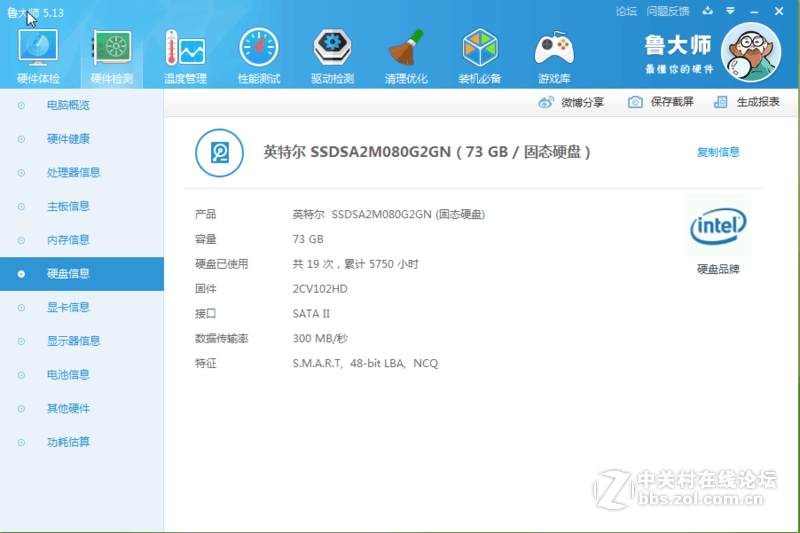Open 装机必备 essential software cube icon

(x=480, y=48)
